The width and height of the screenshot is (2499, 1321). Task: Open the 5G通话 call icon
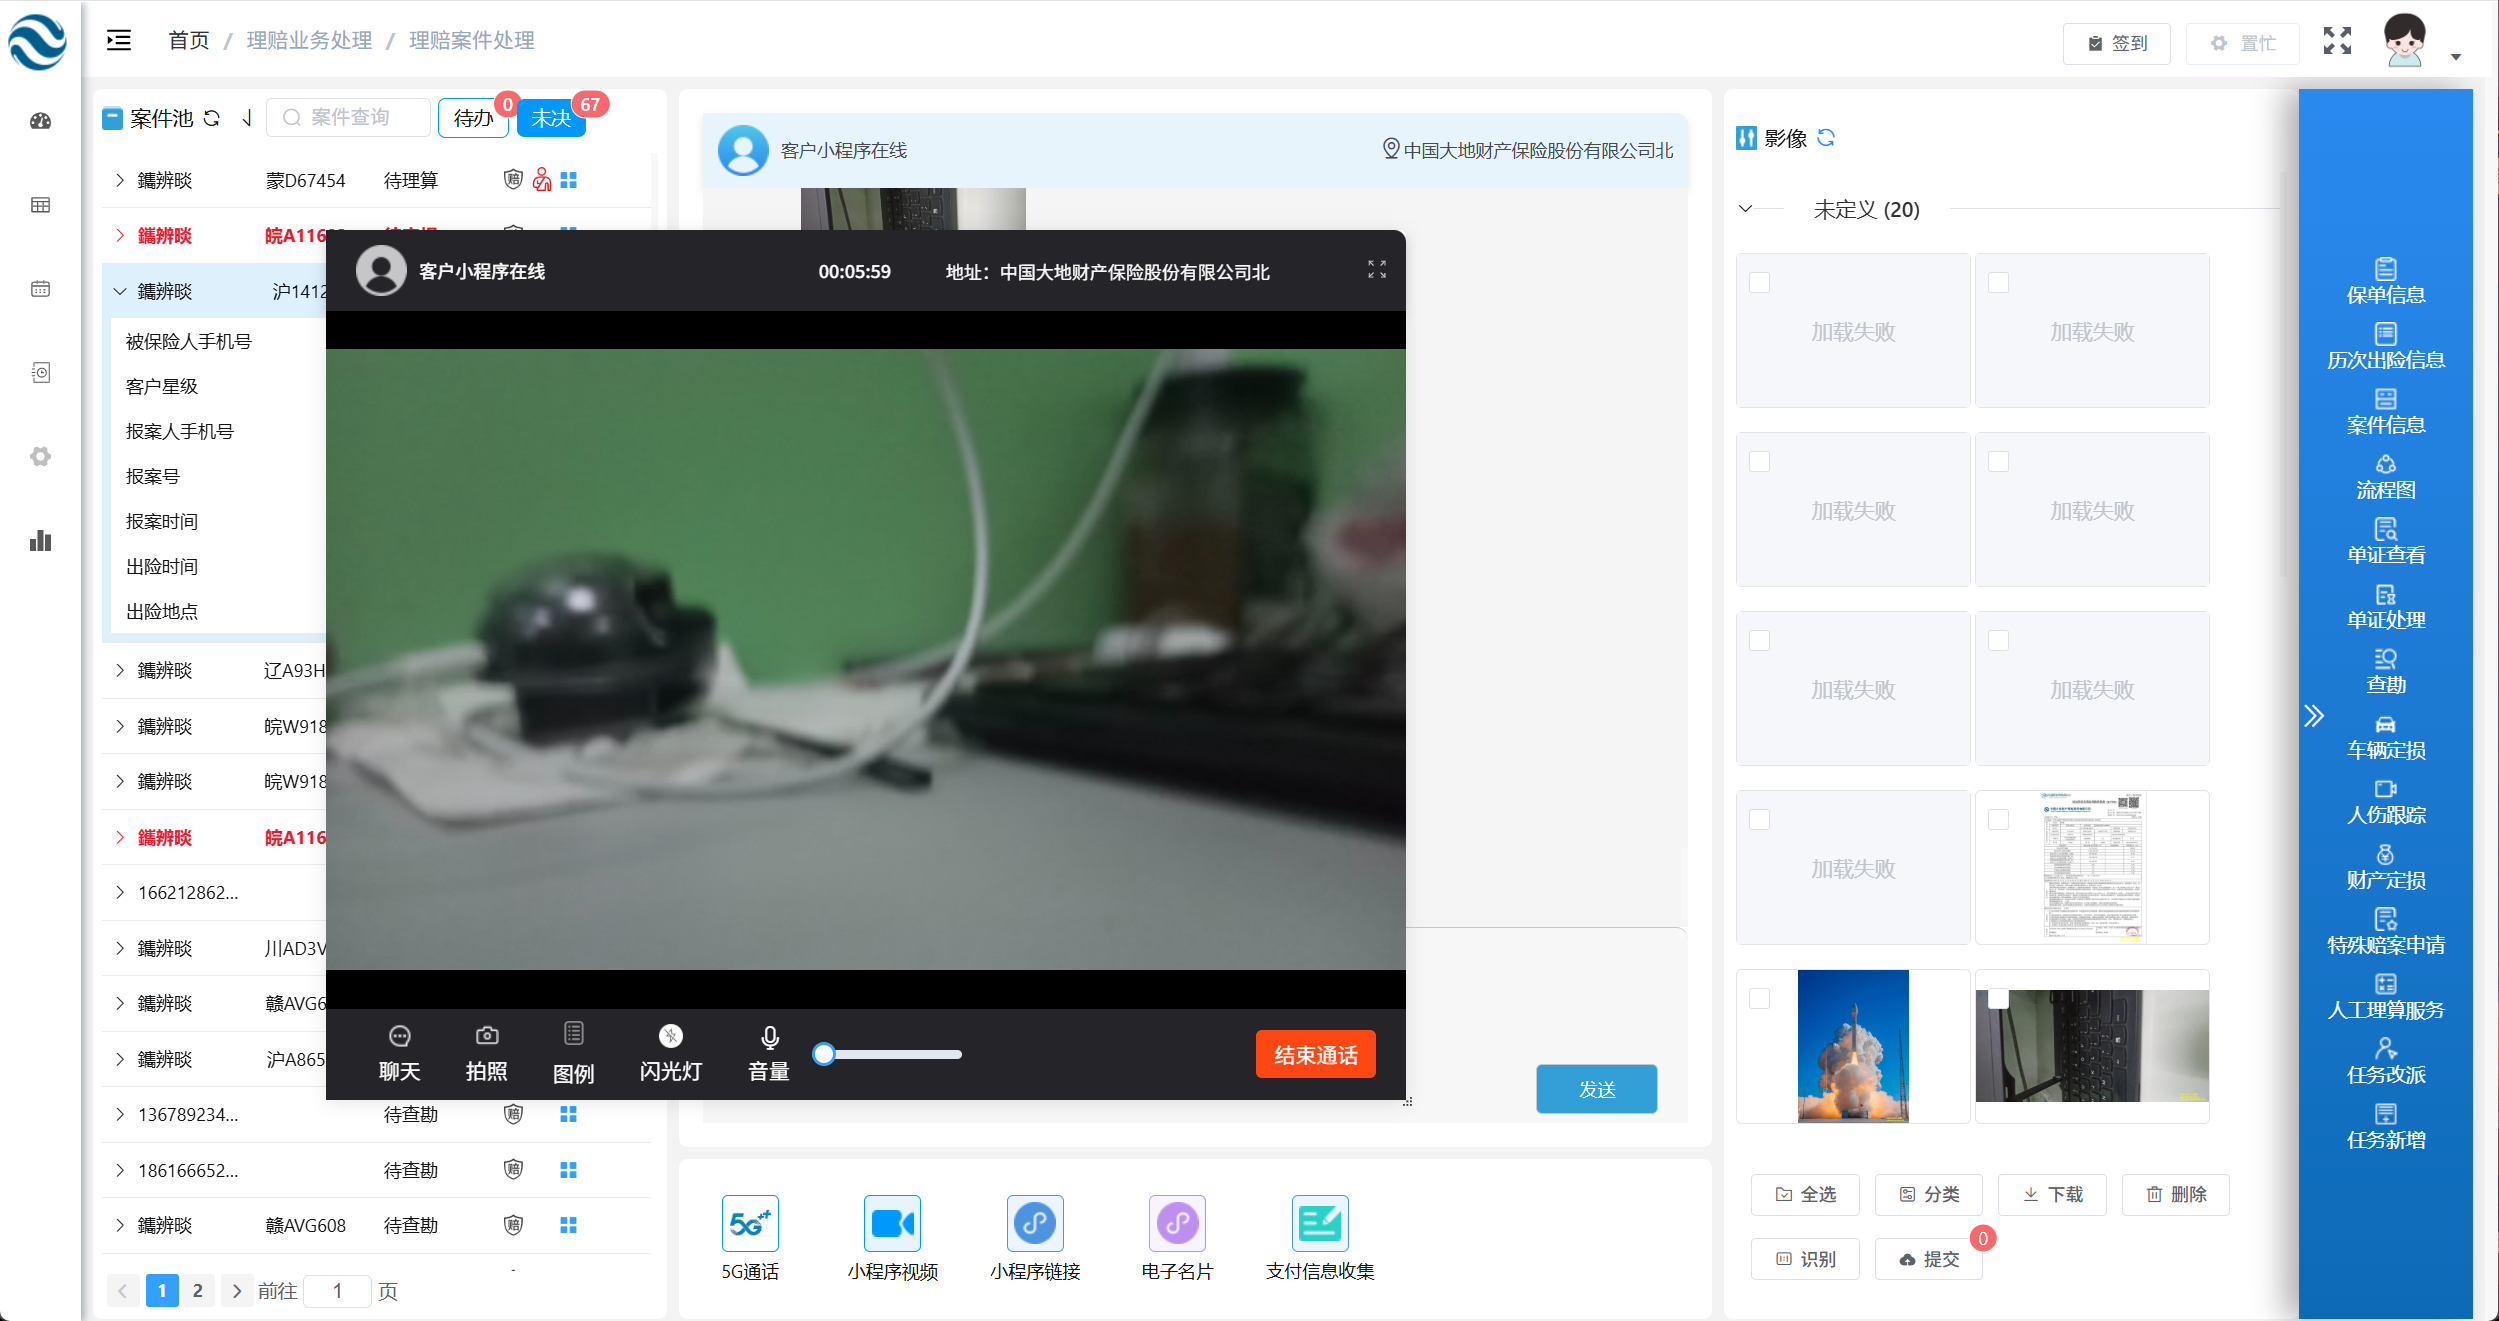(x=749, y=1223)
